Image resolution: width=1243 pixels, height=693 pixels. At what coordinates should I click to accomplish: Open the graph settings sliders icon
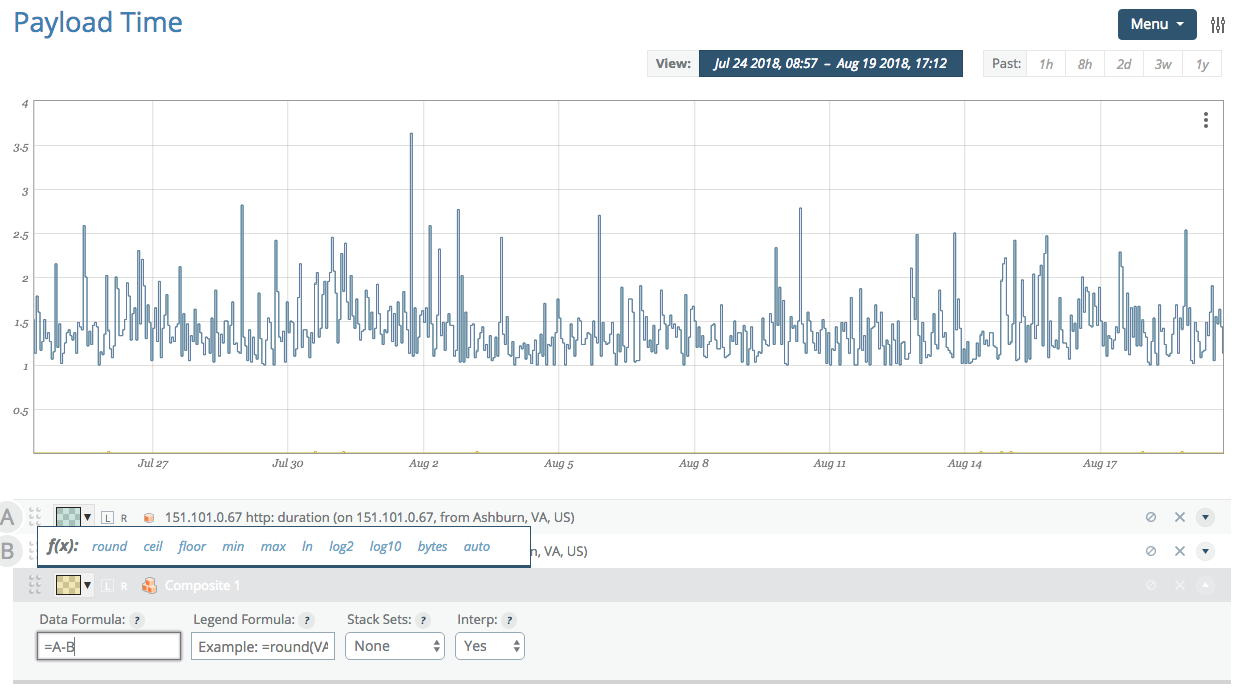[1218, 25]
